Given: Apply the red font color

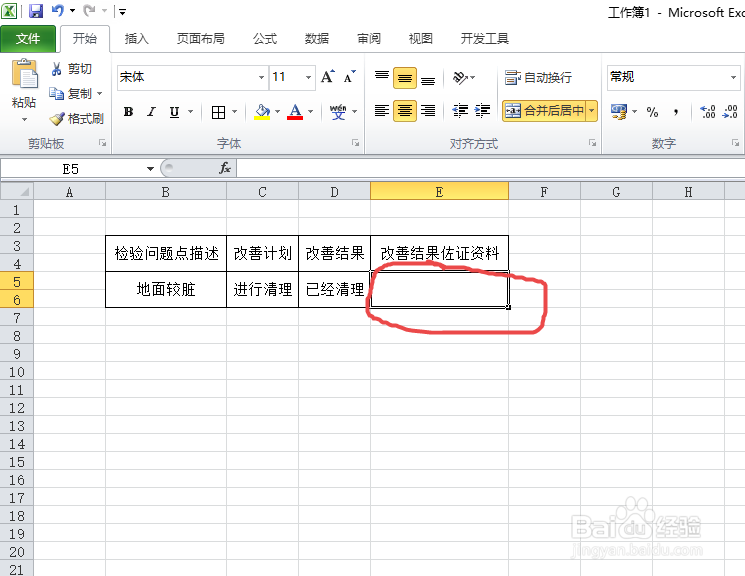Looking at the screenshot, I should tap(295, 112).
